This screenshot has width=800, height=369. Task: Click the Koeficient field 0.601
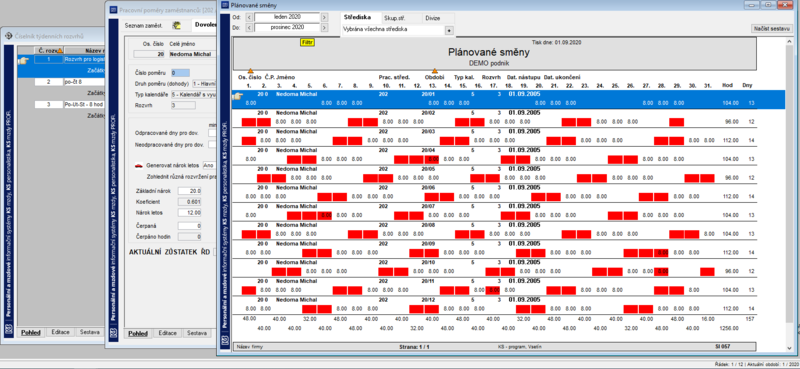[190, 201]
